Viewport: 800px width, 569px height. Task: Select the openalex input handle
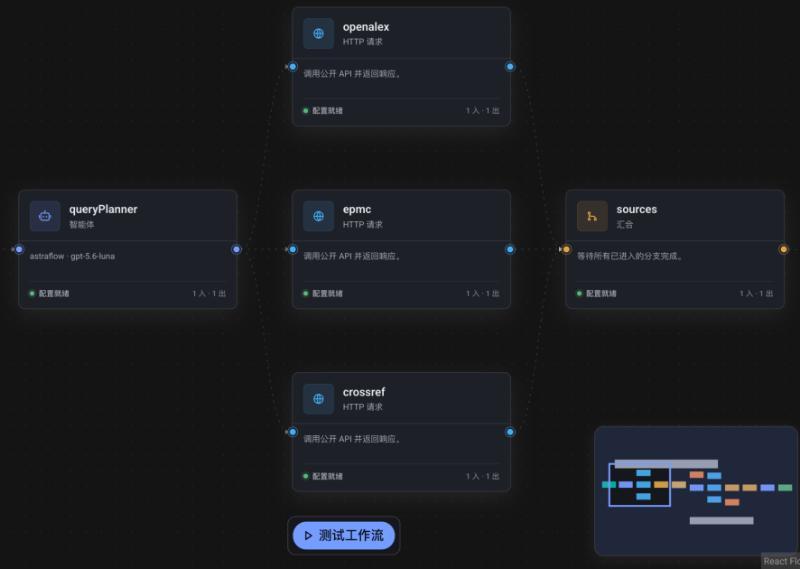coord(292,66)
